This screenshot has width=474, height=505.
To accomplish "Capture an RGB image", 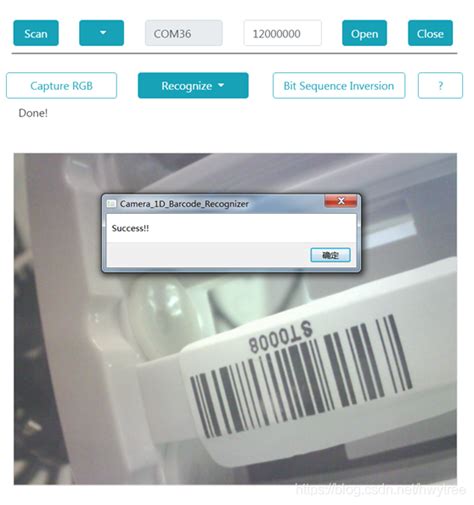I will [x=61, y=86].
